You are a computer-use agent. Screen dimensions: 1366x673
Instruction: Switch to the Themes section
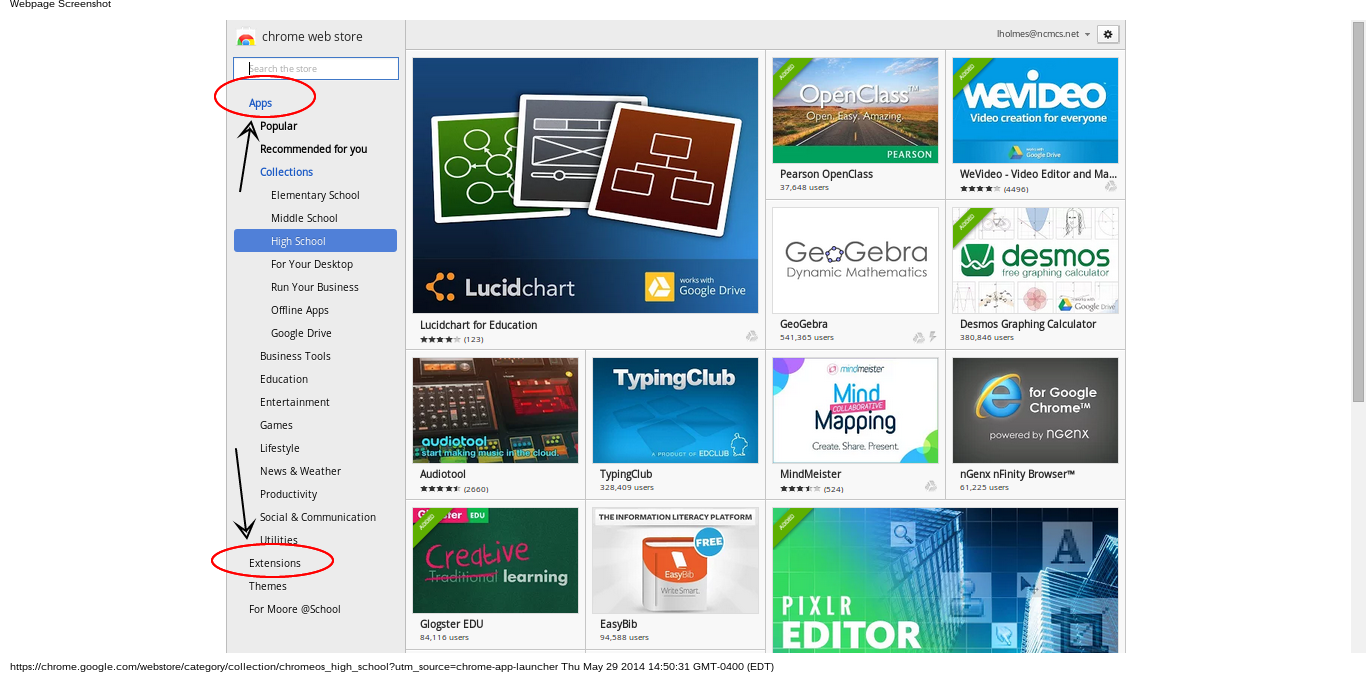click(x=268, y=586)
